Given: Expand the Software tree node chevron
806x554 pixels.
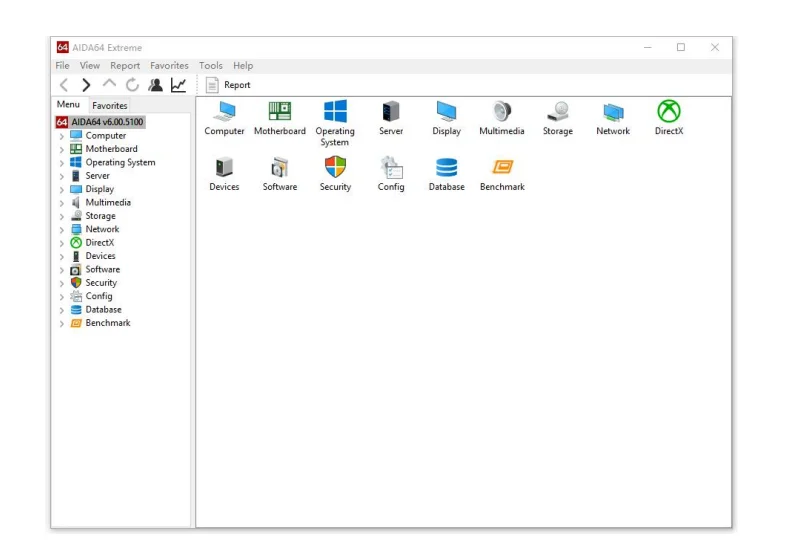Looking at the screenshot, I should [x=62, y=270].
